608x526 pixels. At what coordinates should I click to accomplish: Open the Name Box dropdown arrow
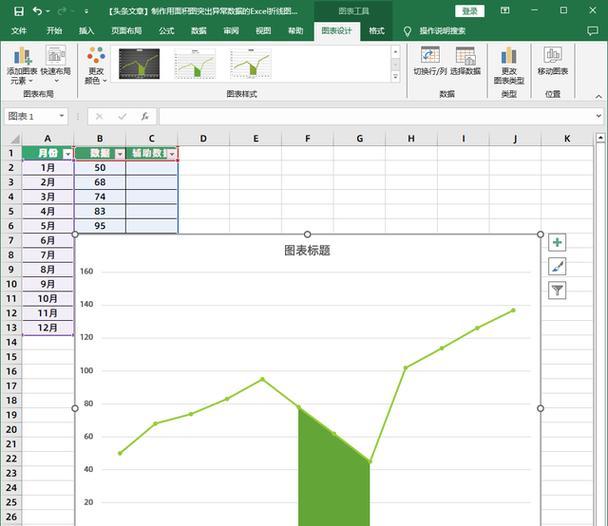point(61,116)
